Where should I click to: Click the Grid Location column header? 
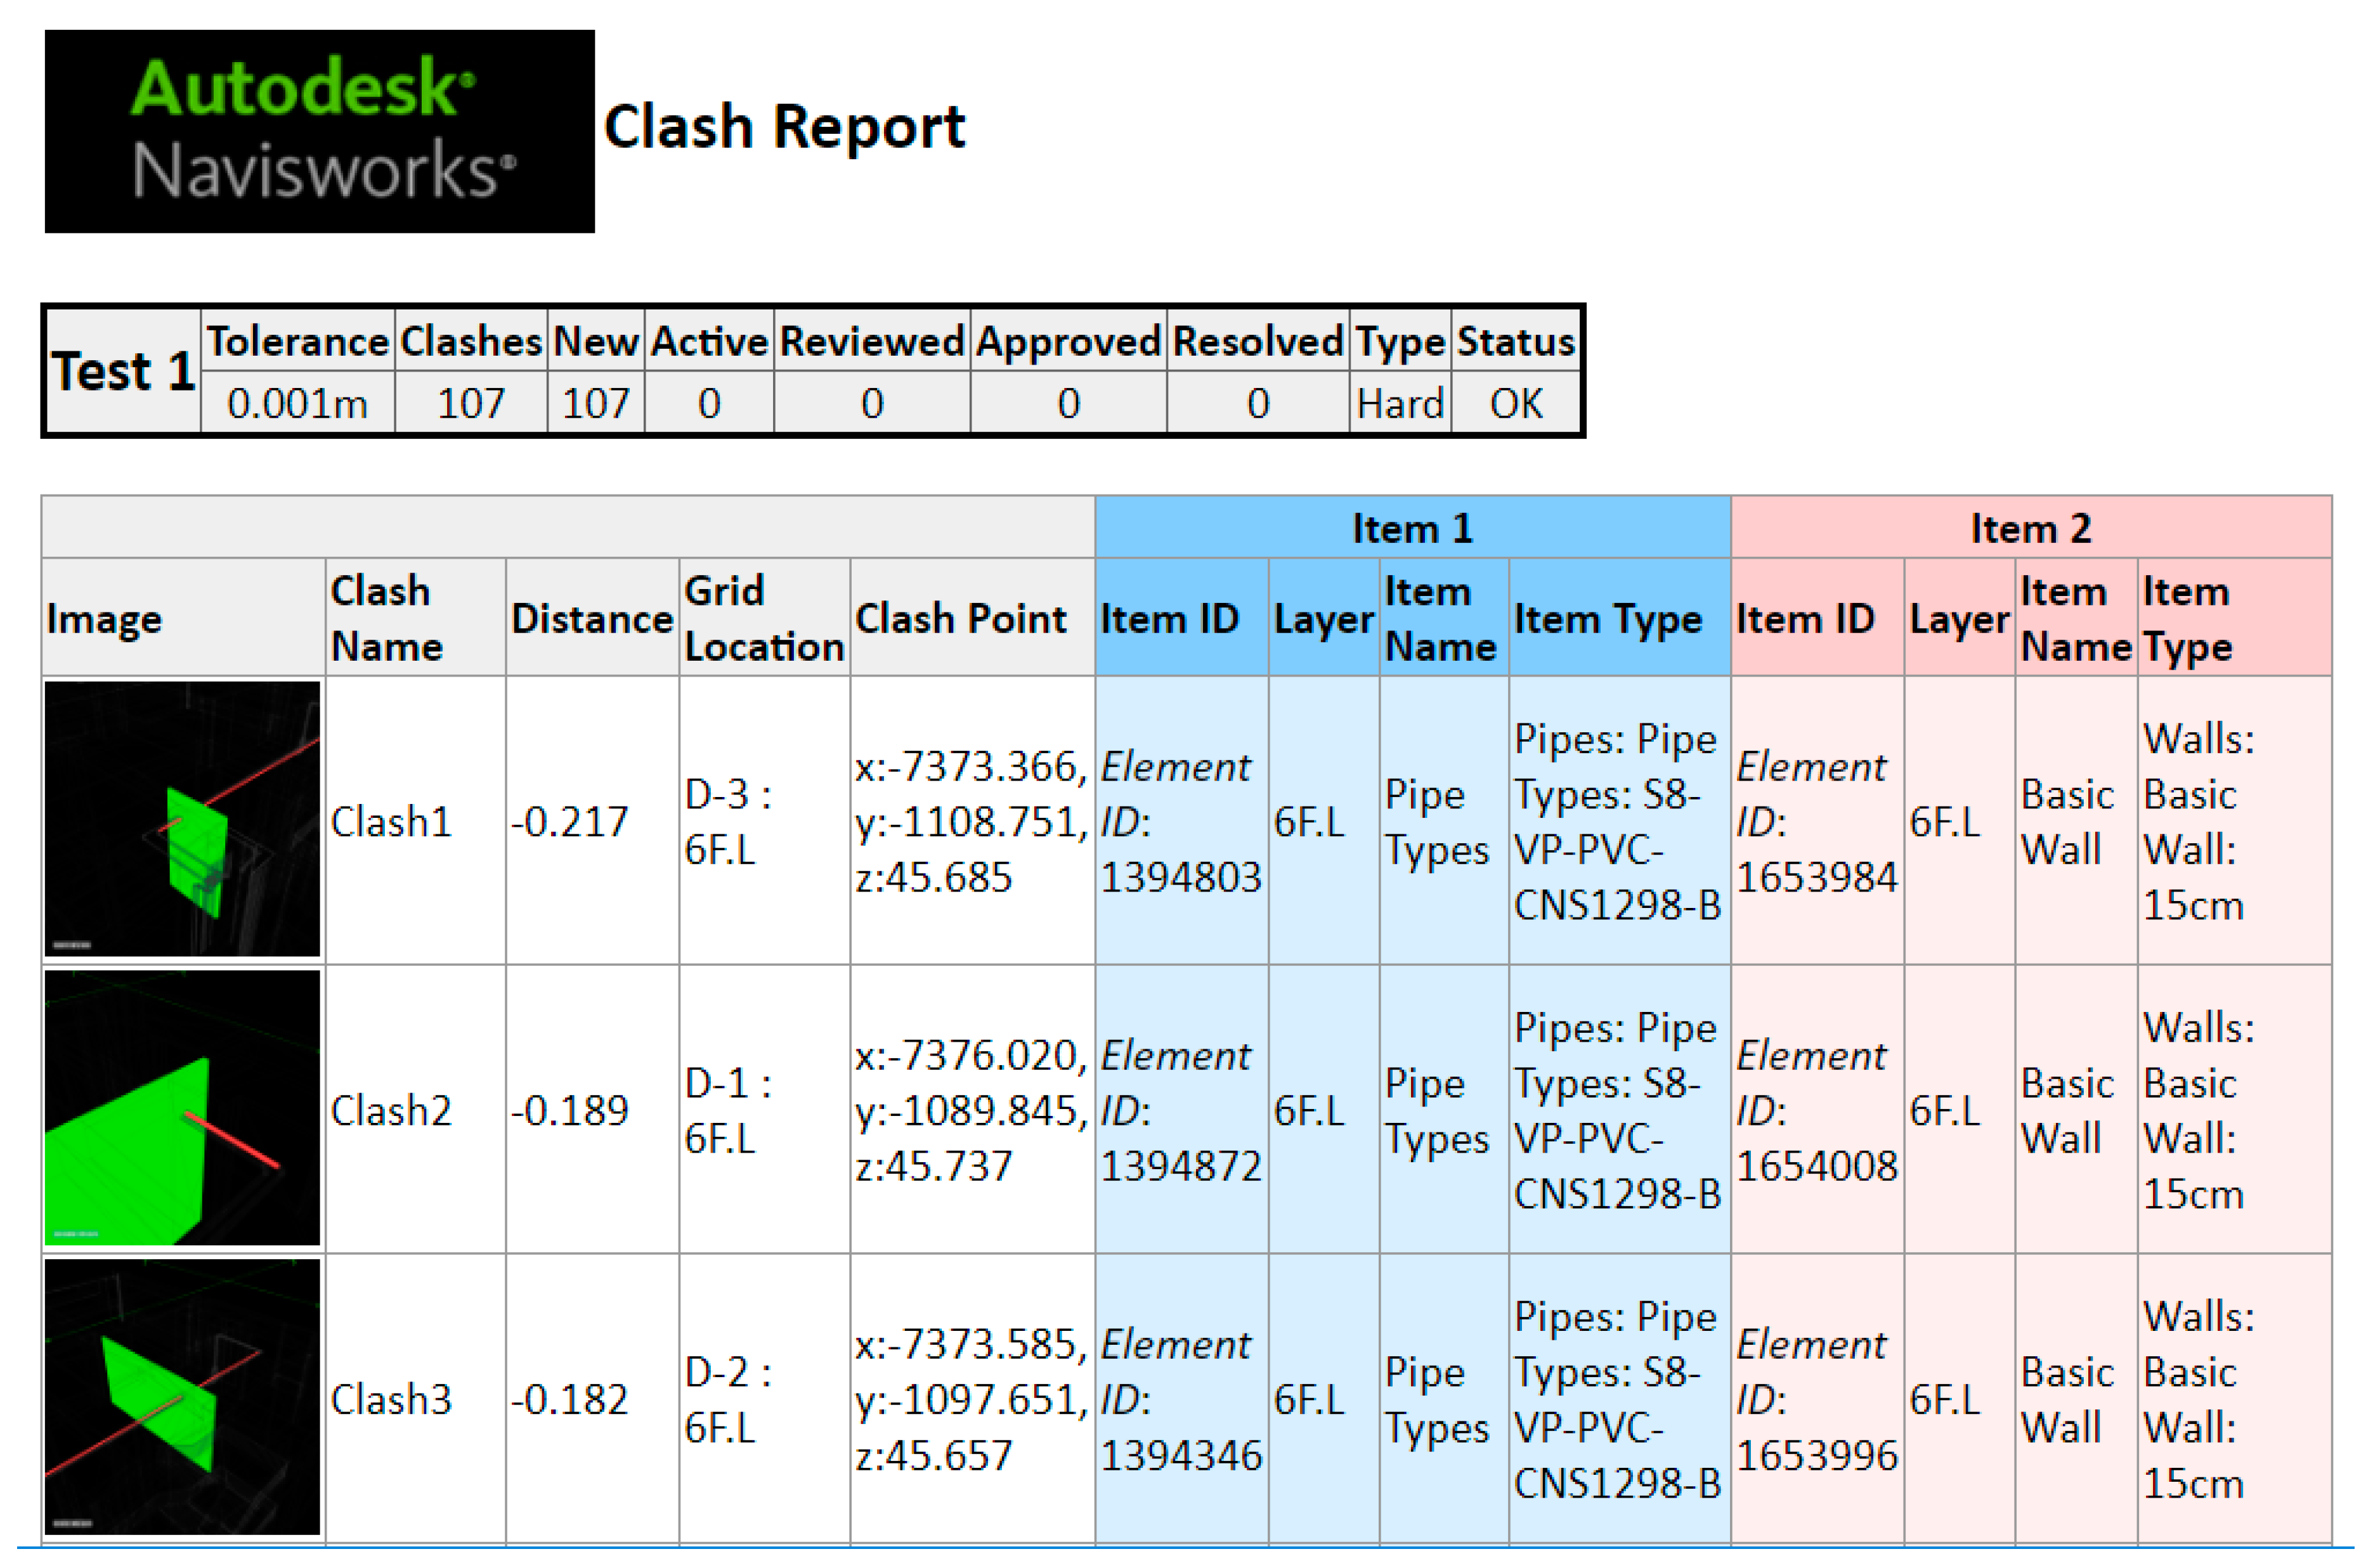tap(763, 618)
